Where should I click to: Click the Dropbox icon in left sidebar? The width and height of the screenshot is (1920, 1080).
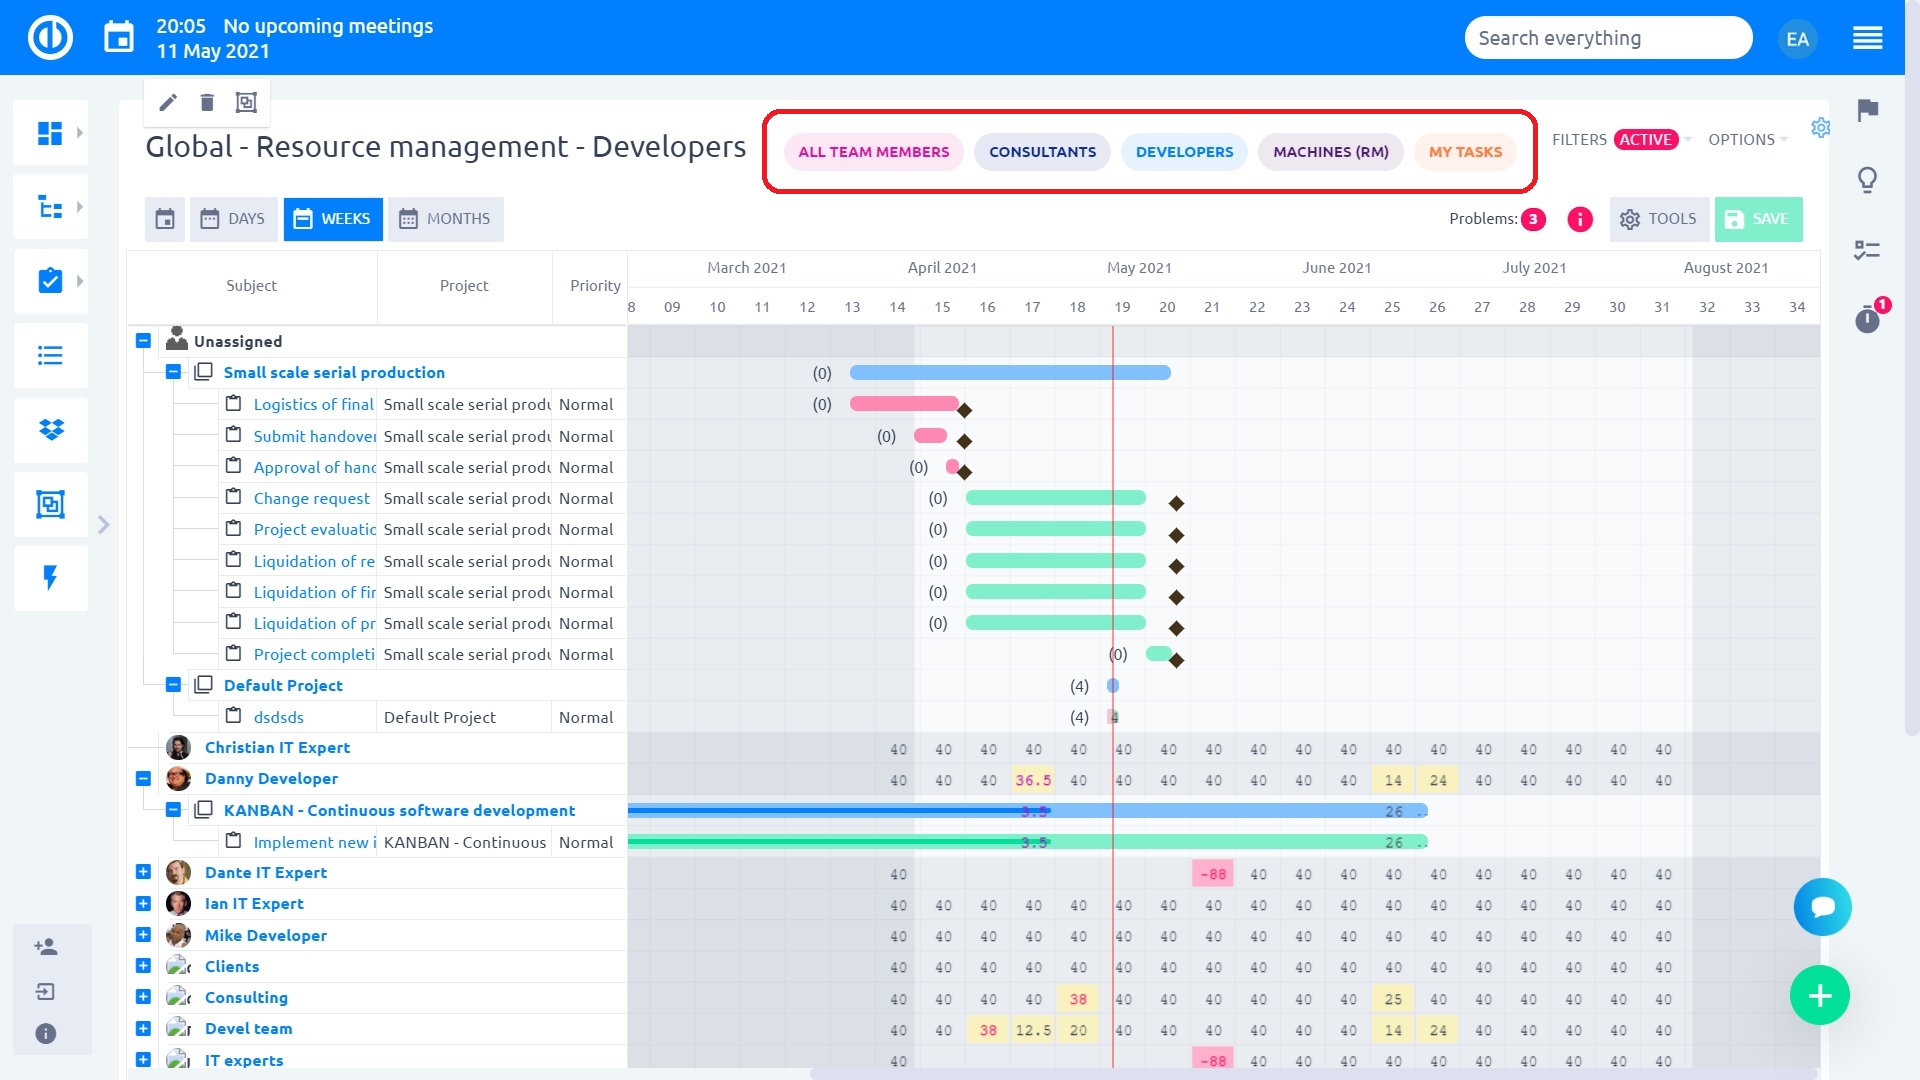(x=50, y=430)
